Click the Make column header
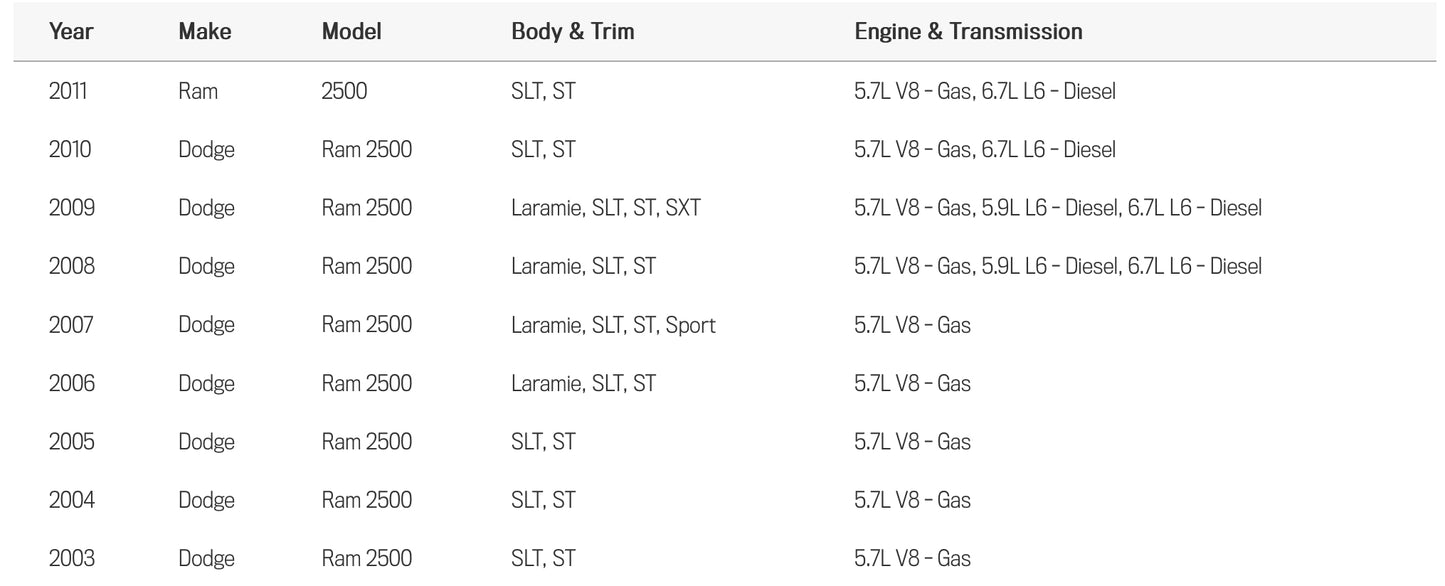This screenshot has height=586, width=1445. point(204,31)
